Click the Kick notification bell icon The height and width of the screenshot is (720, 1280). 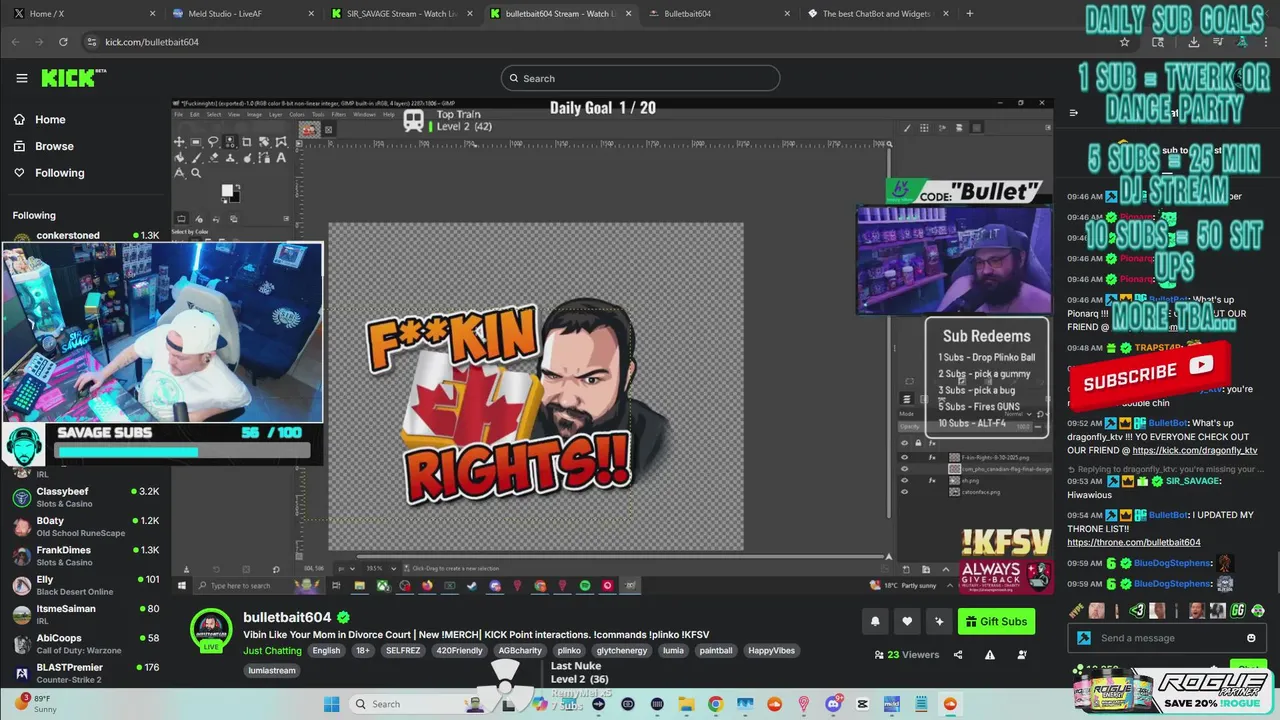875,621
